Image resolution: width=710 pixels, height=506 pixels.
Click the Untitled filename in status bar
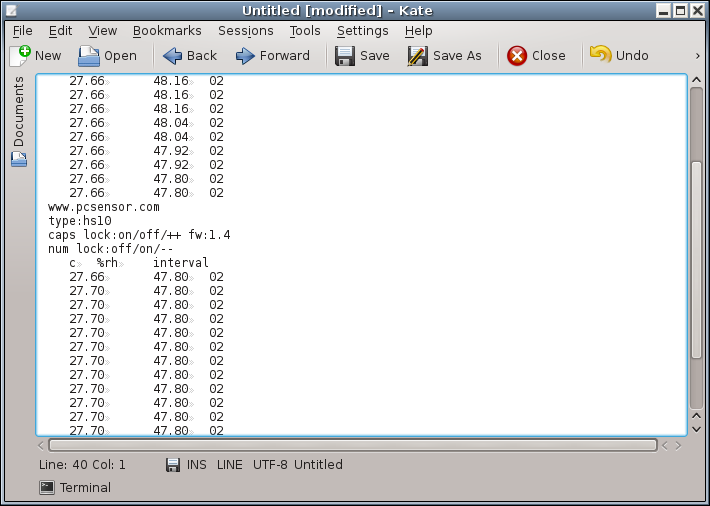tap(318, 465)
